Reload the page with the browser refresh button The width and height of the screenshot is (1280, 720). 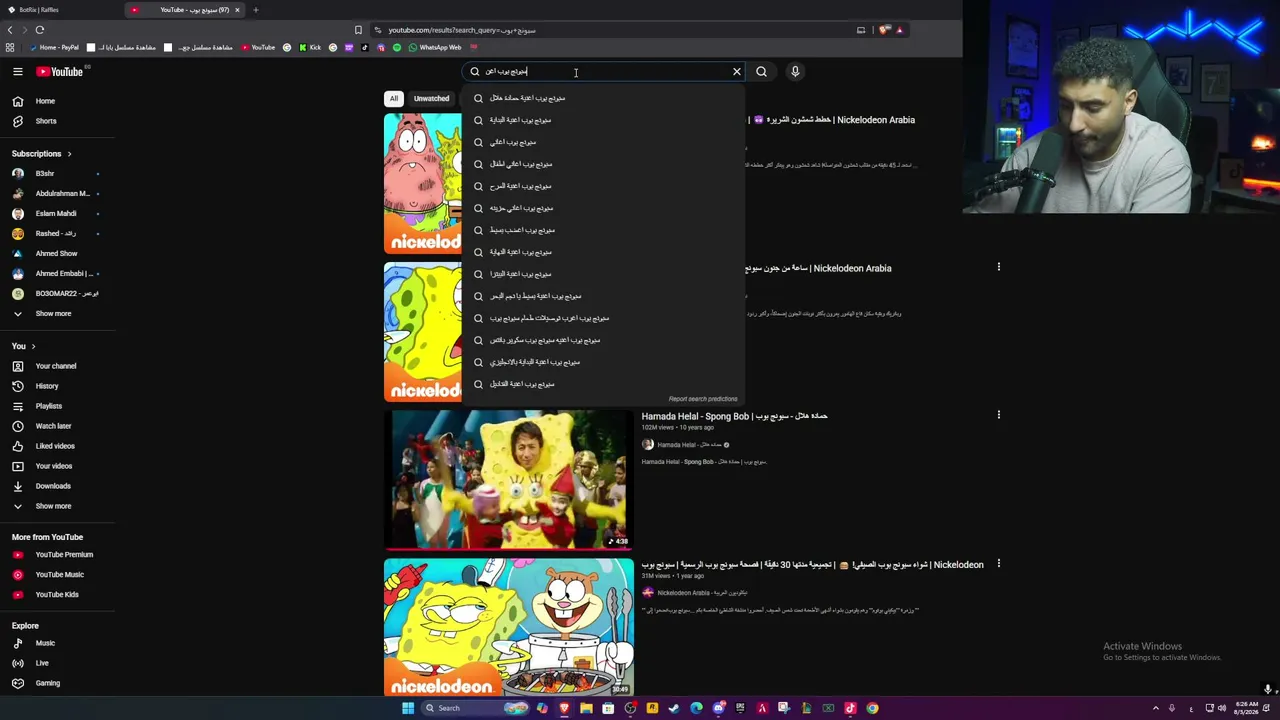[x=40, y=30]
